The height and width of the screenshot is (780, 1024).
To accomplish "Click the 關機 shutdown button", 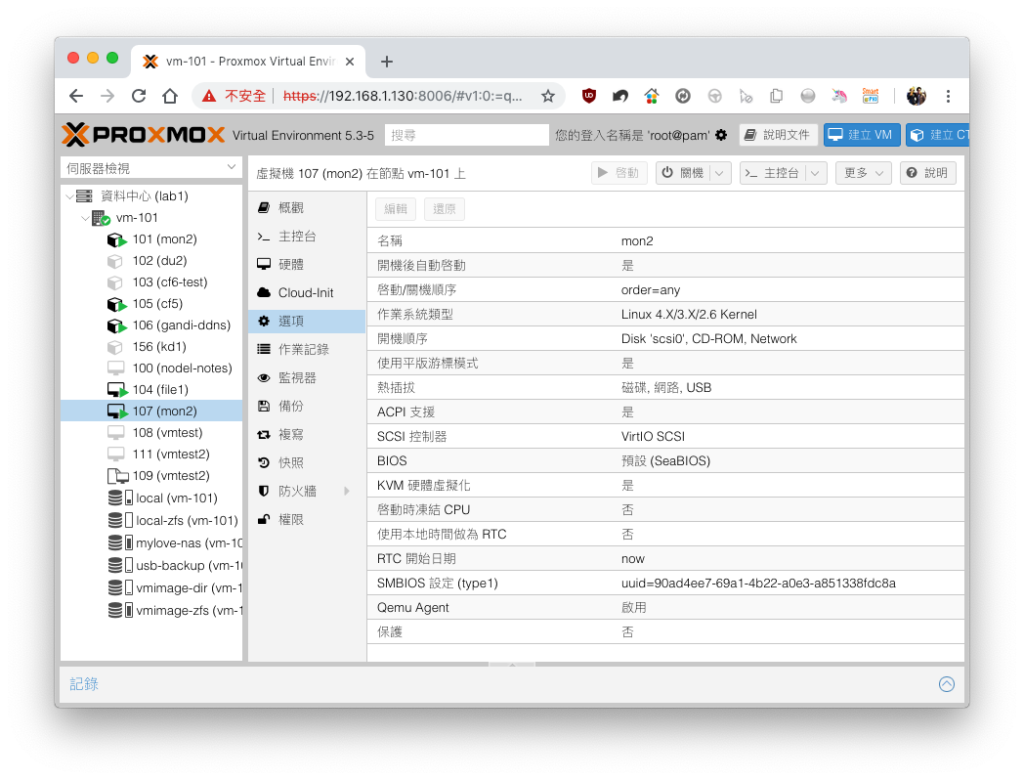I will [683, 173].
